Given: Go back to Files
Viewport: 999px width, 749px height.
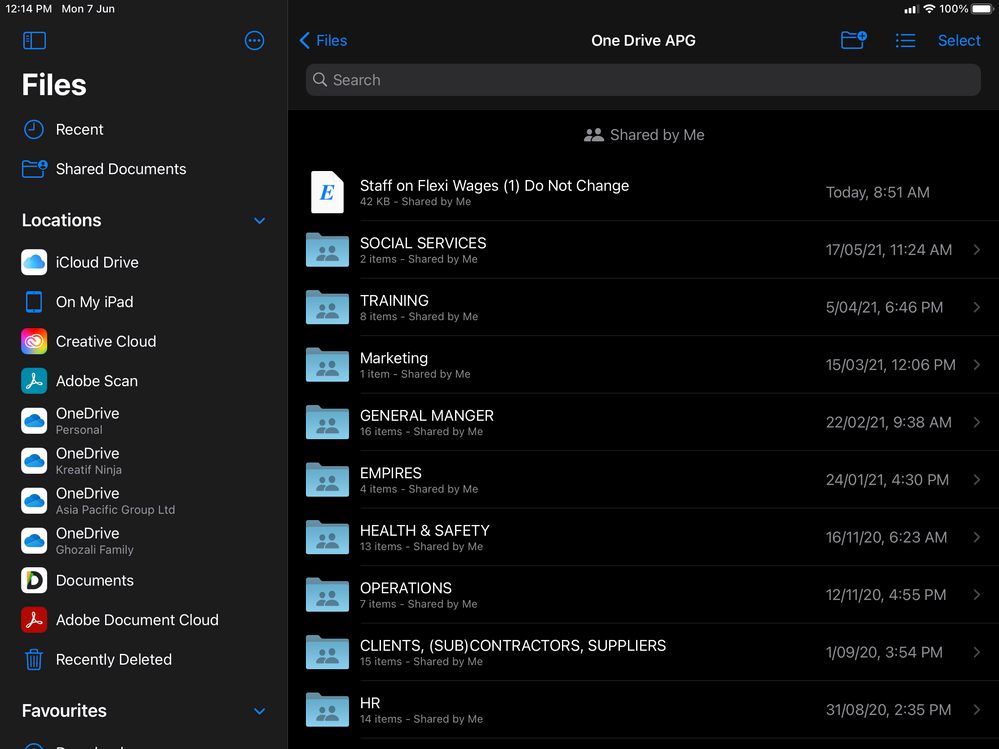Looking at the screenshot, I should [x=323, y=41].
